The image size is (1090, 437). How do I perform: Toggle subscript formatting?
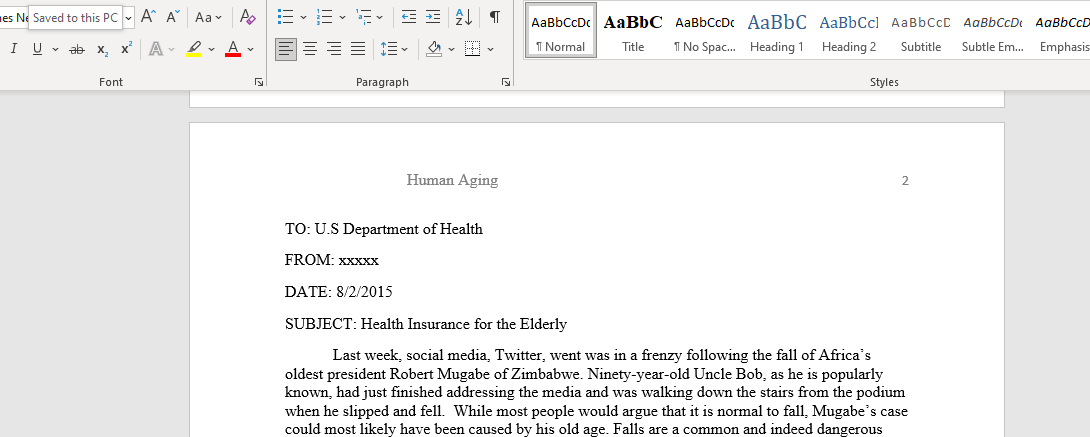pos(102,49)
